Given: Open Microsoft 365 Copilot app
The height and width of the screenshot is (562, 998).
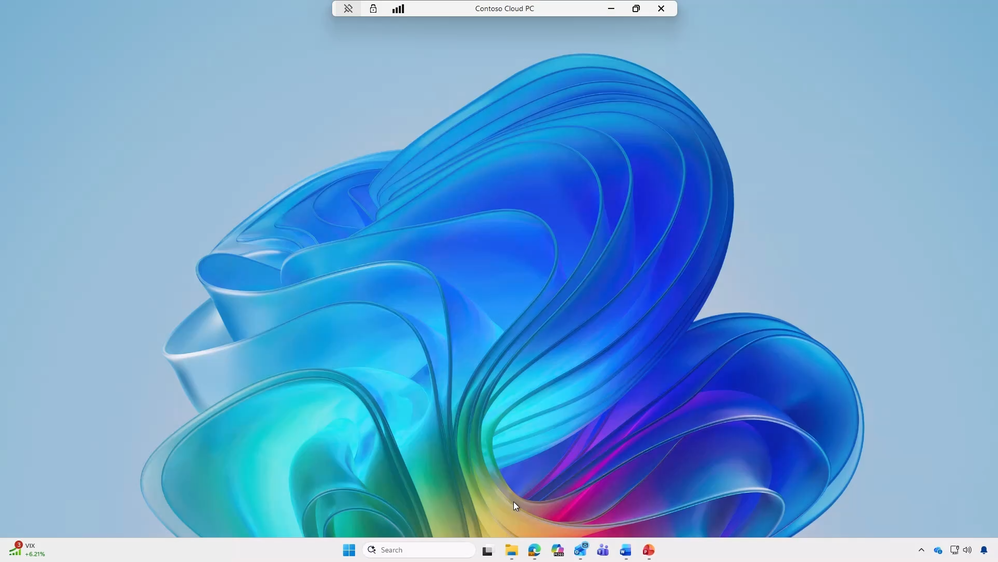Looking at the screenshot, I should (558, 550).
